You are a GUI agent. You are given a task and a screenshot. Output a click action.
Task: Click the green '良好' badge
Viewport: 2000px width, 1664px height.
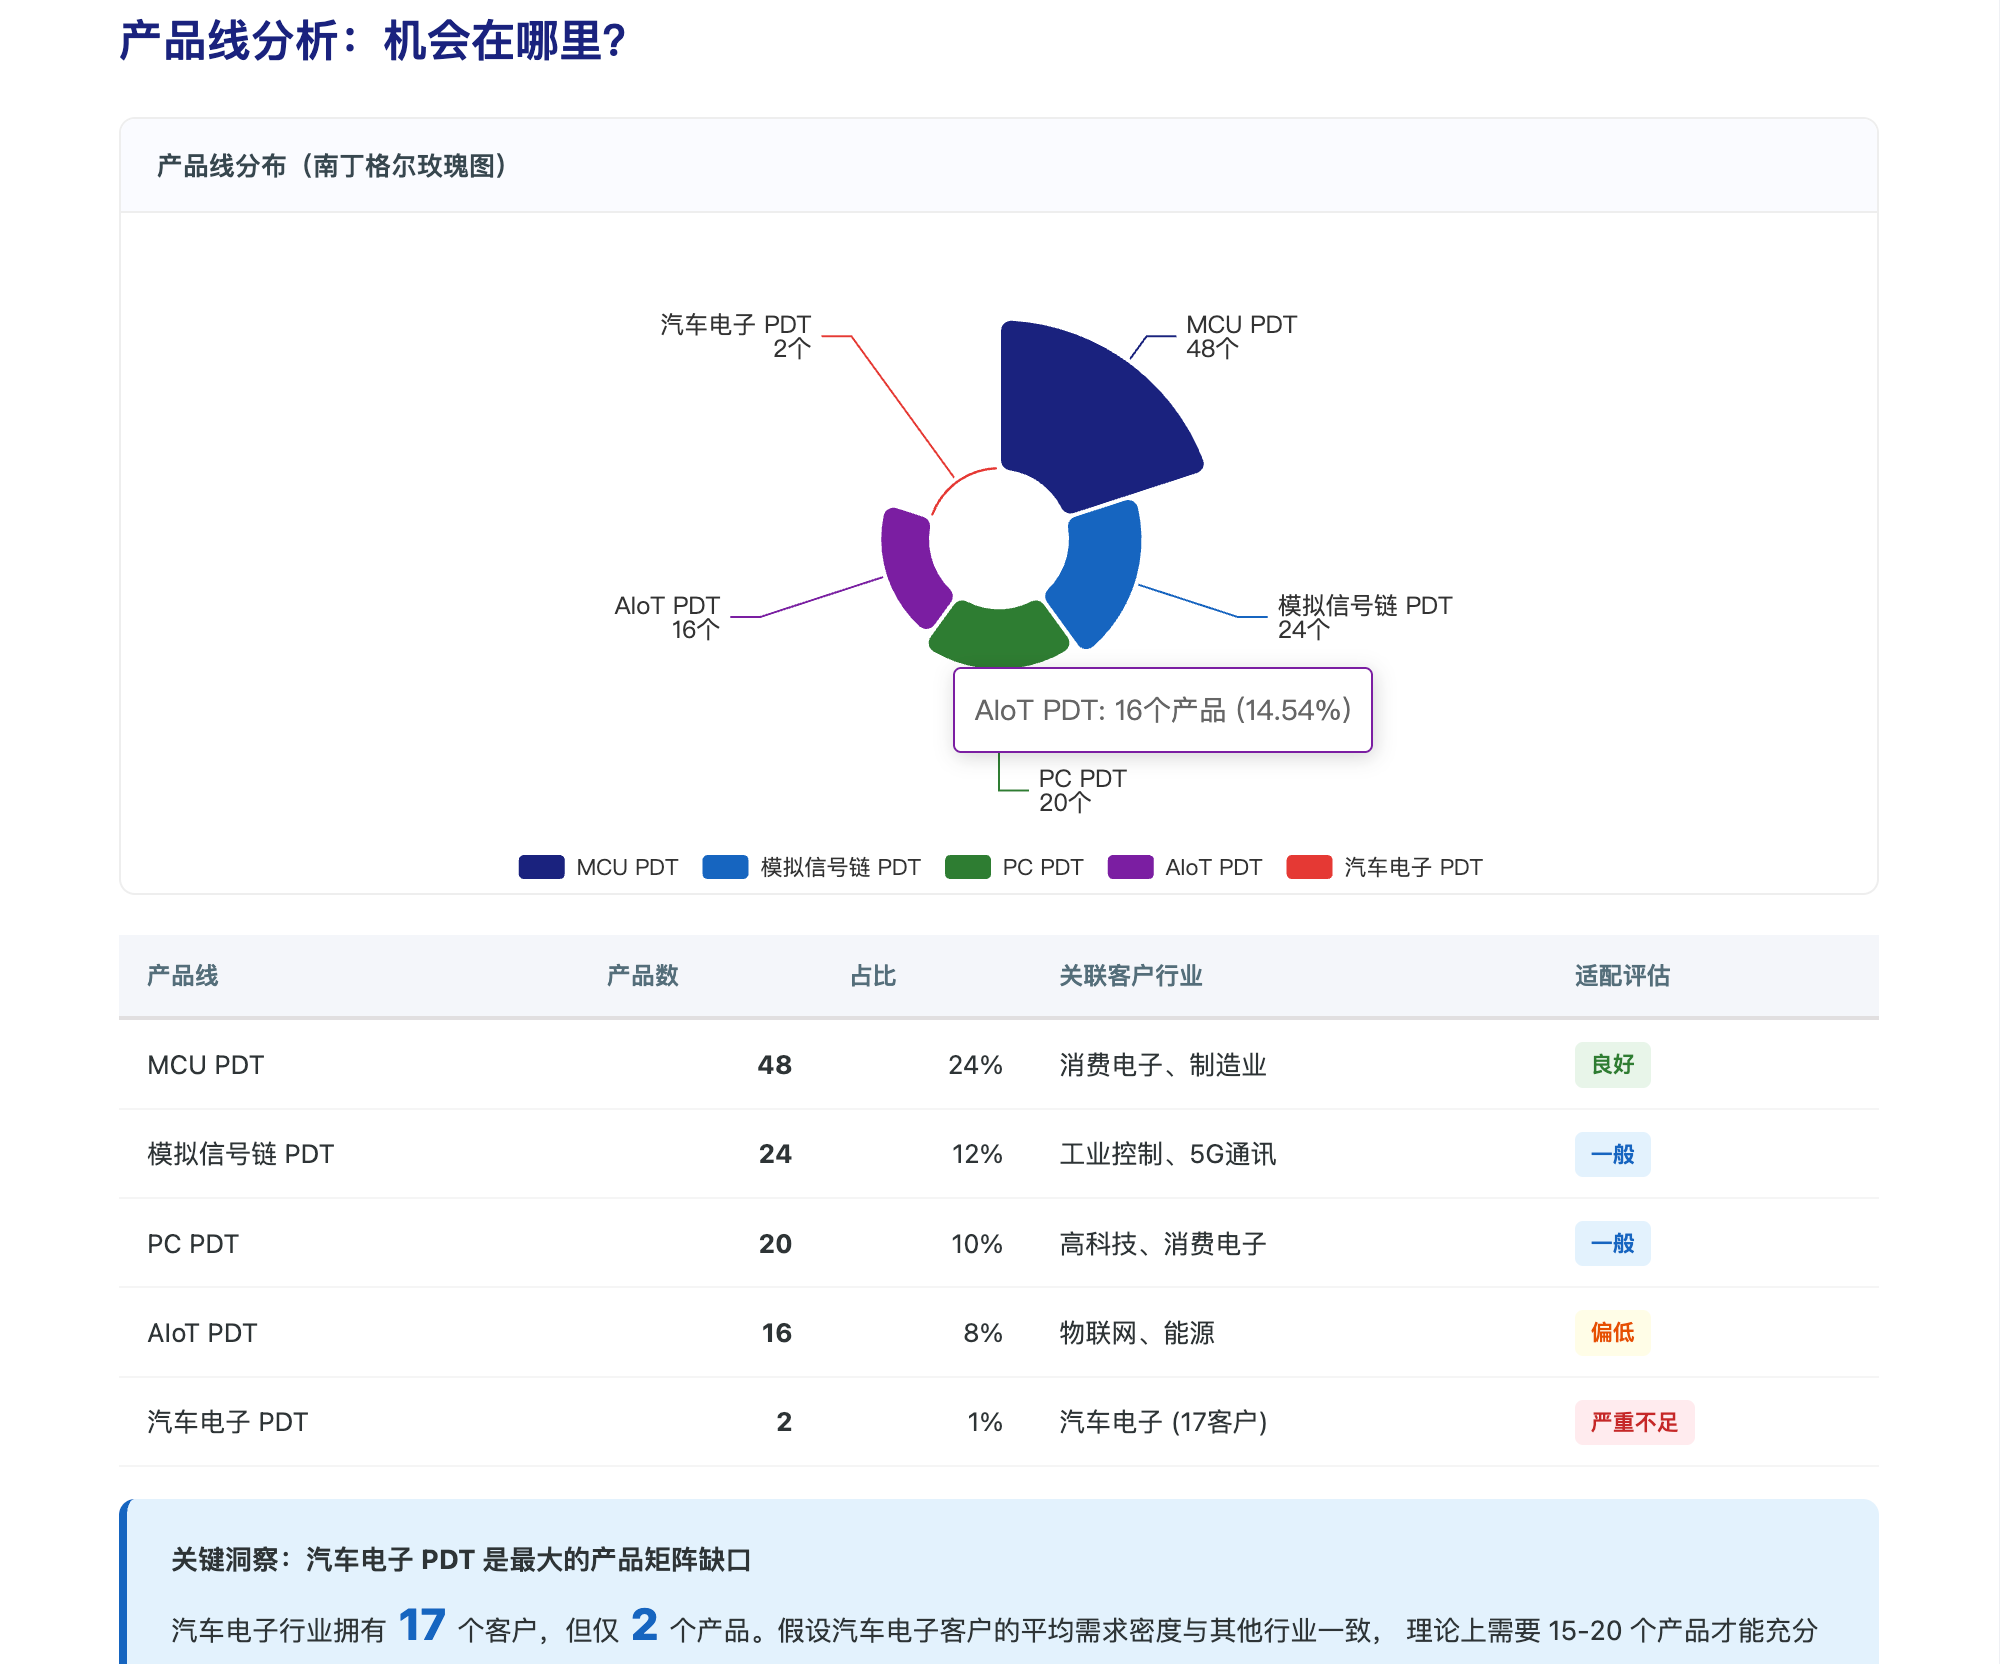pos(1612,1065)
